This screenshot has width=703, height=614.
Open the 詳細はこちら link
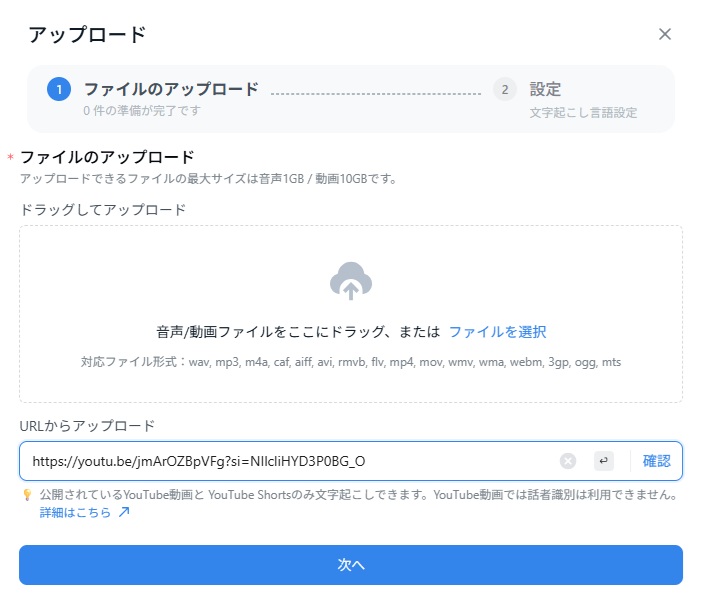click(75, 512)
